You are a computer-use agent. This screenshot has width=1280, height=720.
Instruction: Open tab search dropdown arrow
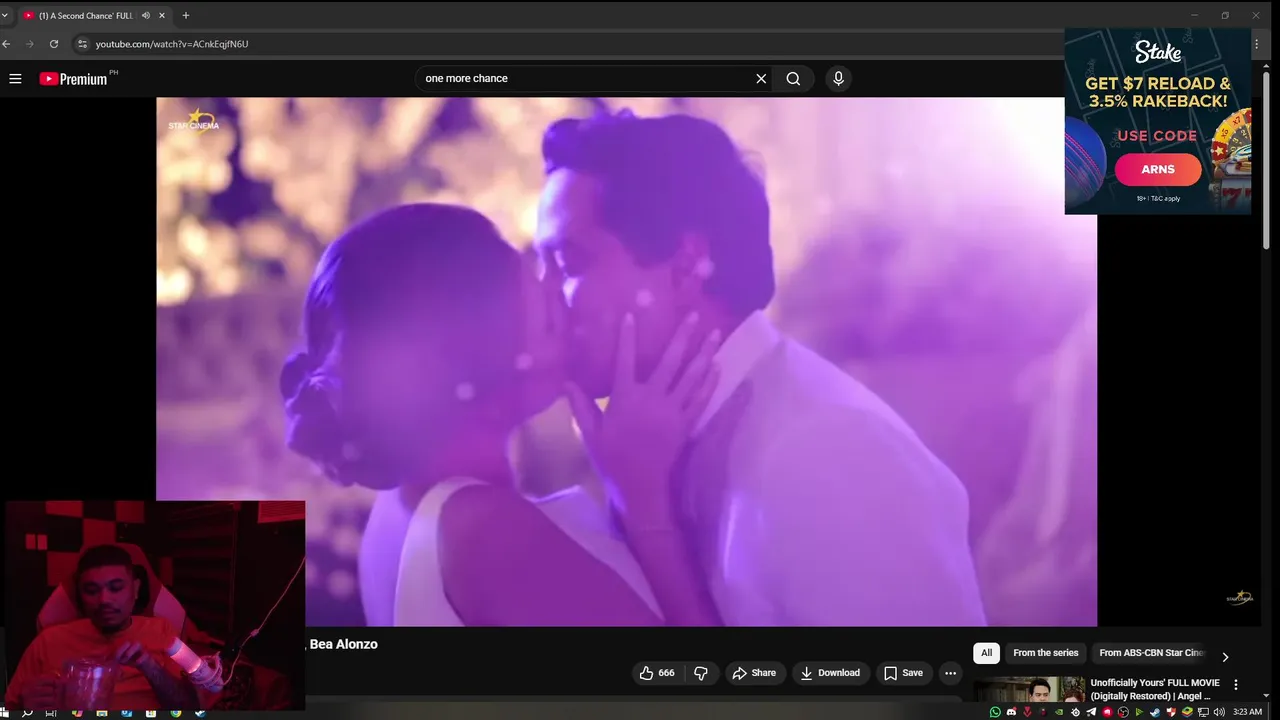(5, 15)
